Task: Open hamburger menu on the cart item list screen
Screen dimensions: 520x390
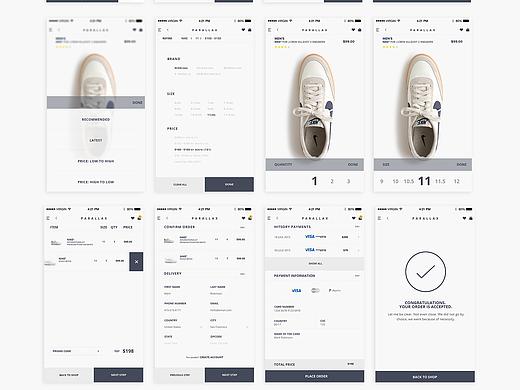Action: (48, 218)
